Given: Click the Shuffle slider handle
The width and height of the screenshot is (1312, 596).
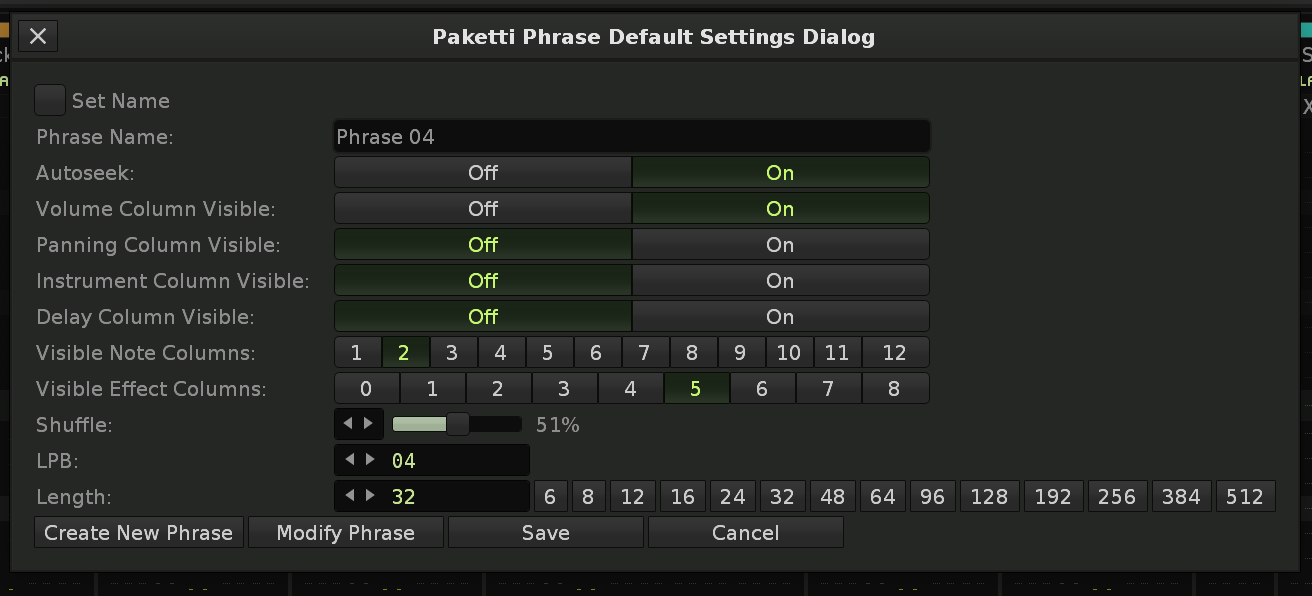Looking at the screenshot, I should click(457, 424).
